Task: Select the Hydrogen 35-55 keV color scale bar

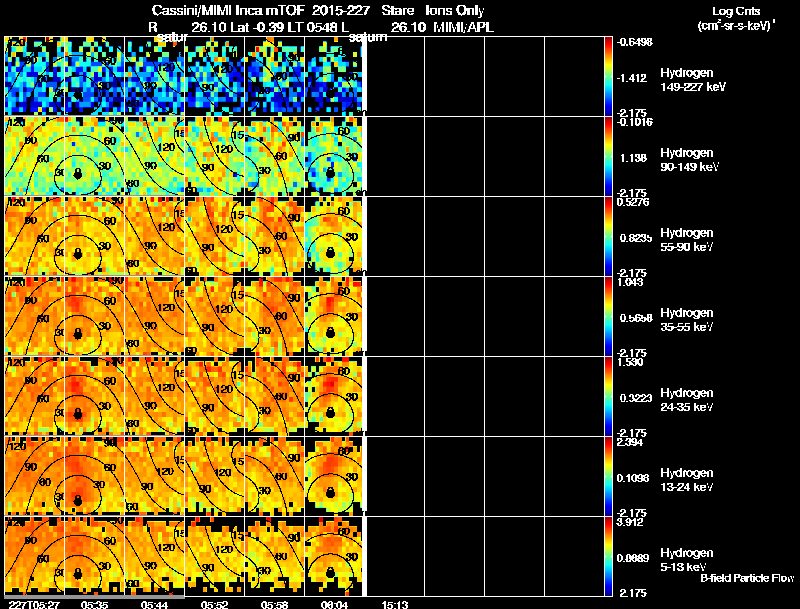Action: coord(608,316)
